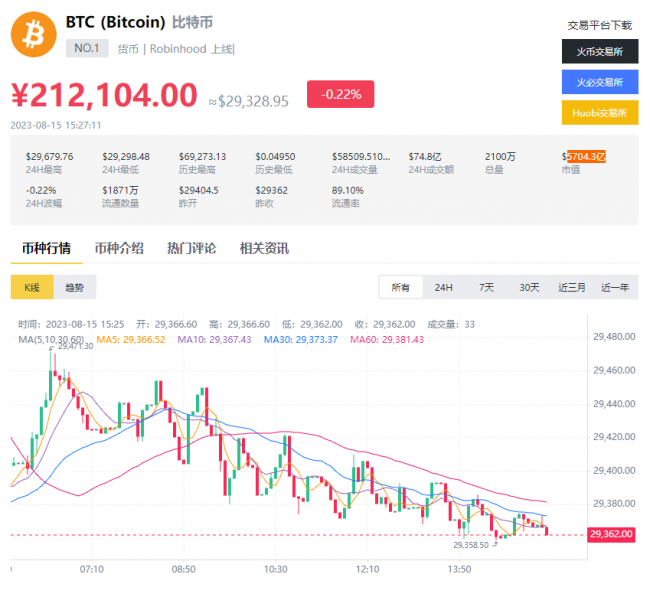This screenshot has height=597, width=650.
Task: Select the 趋势 chart mode
Action: pyautogui.click(x=75, y=287)
